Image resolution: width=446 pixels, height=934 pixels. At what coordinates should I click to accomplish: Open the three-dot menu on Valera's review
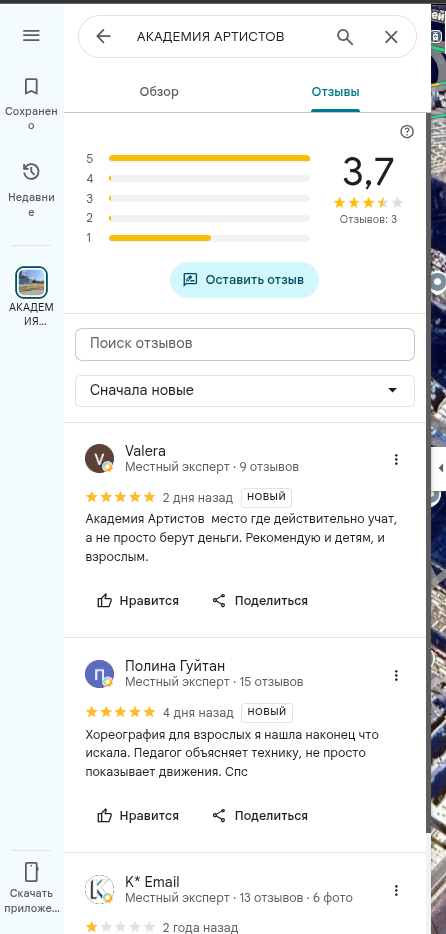[x=397, y=459]
